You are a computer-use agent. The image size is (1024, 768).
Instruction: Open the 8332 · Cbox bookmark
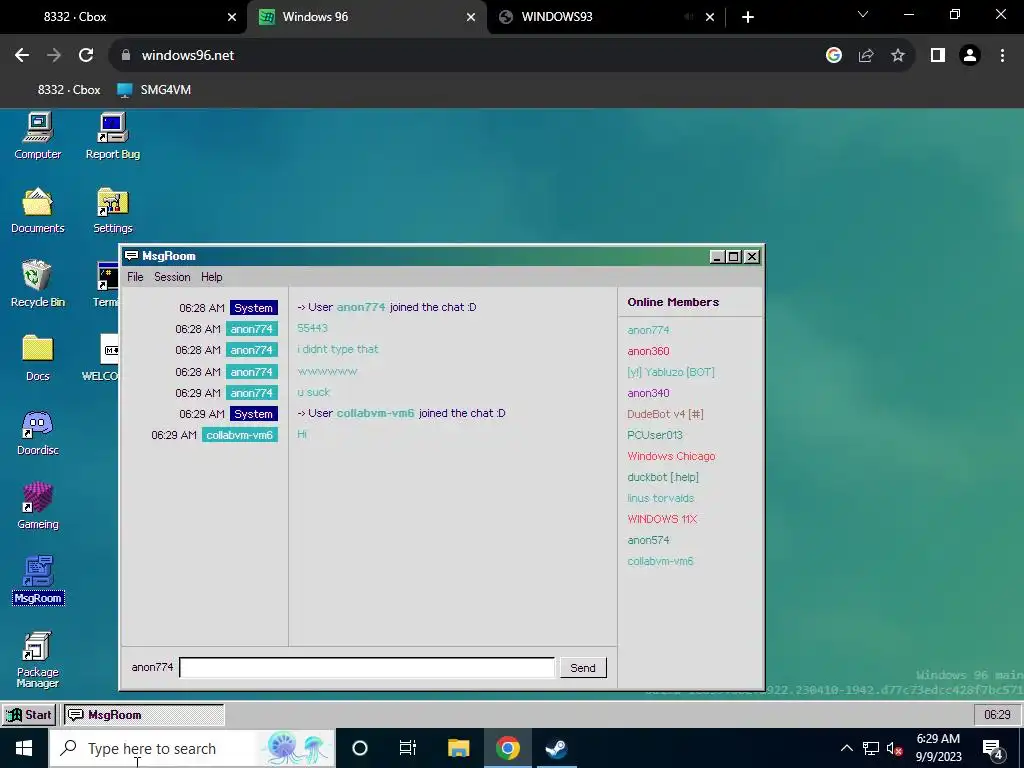(69, 89)
